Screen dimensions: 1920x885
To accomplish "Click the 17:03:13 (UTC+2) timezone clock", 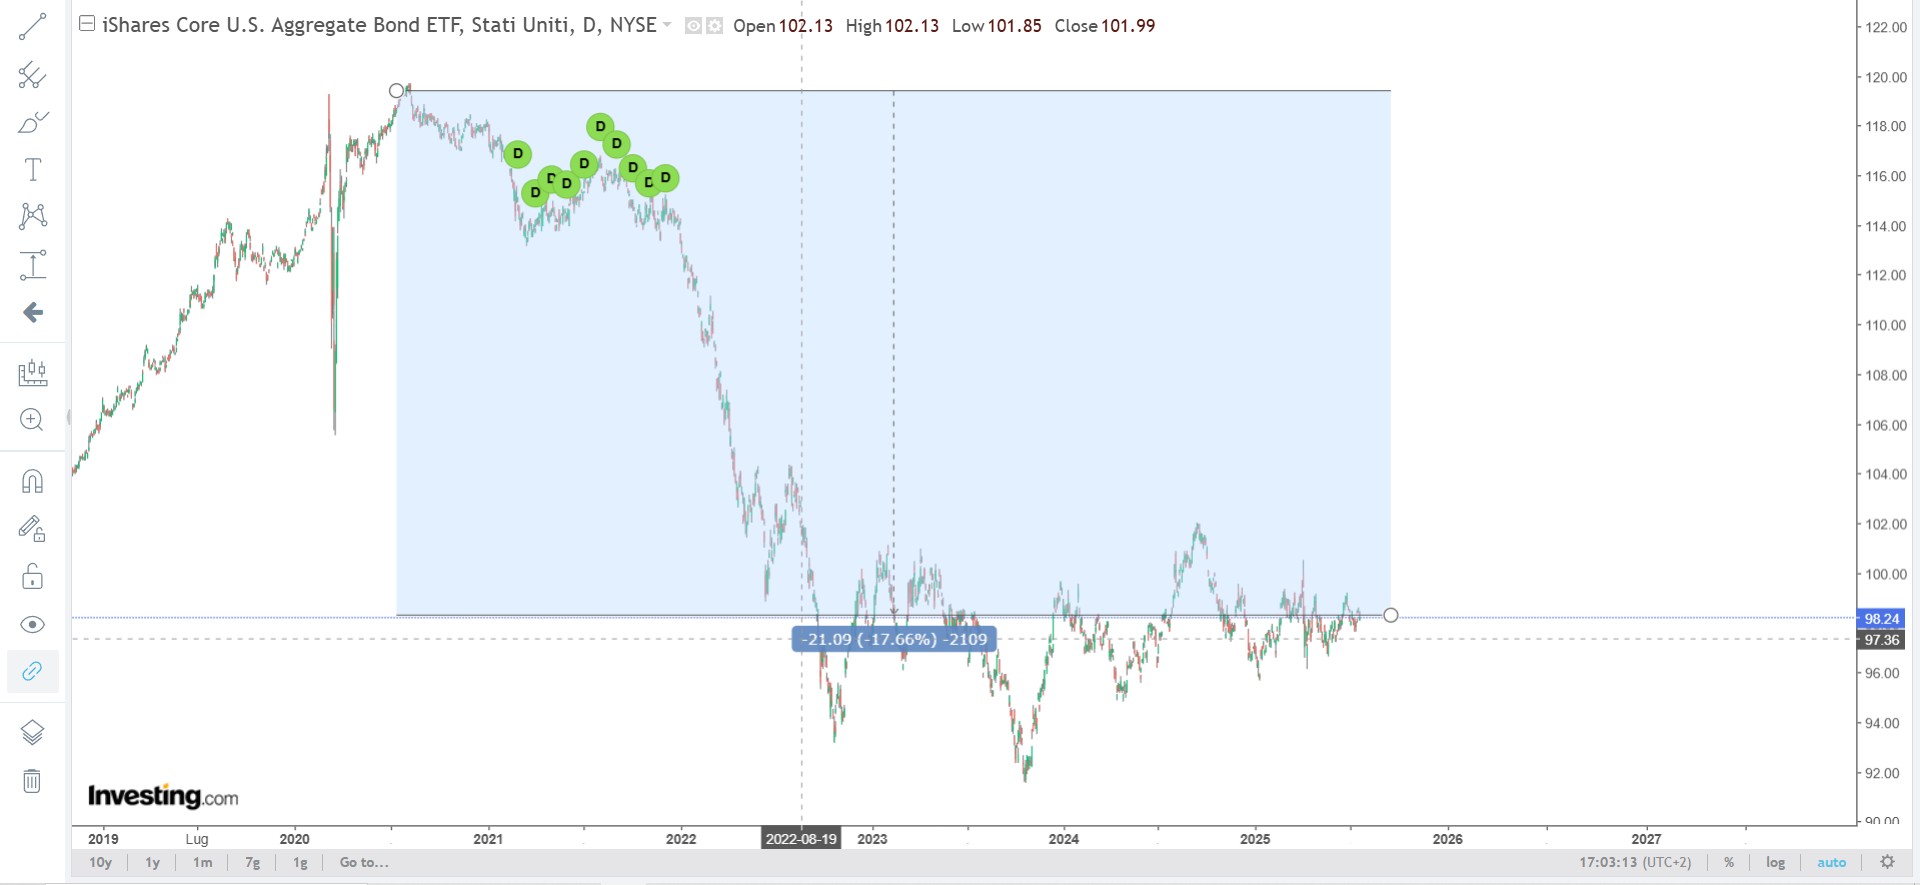I will pyautogui.click(x=1635, y=862).
